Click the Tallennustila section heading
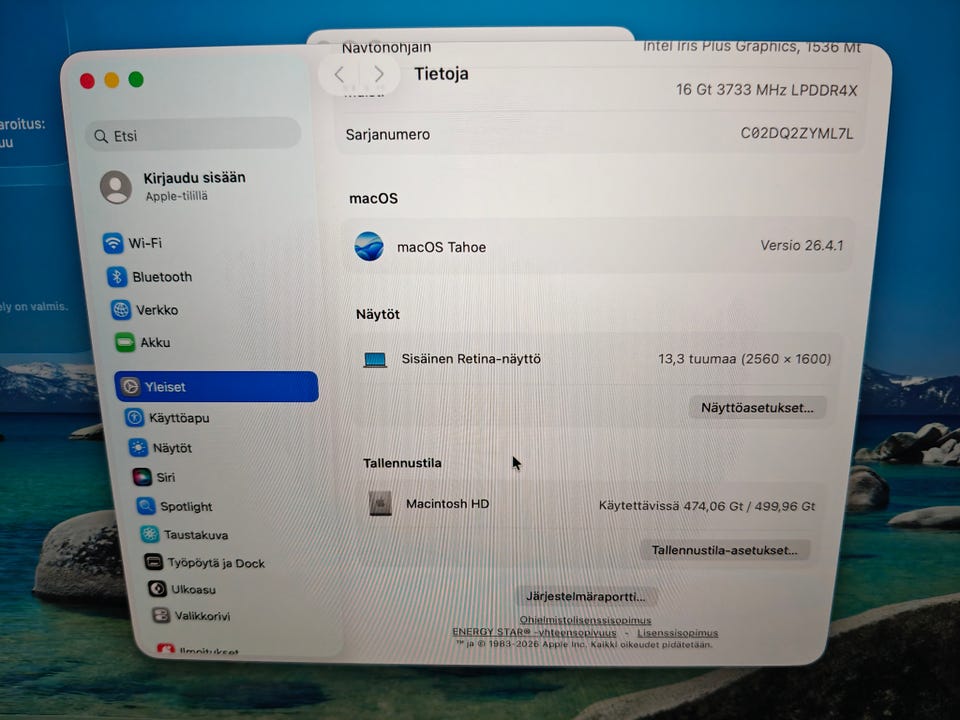This screenshot has width=960, height=720. click(x=402, y=463)
